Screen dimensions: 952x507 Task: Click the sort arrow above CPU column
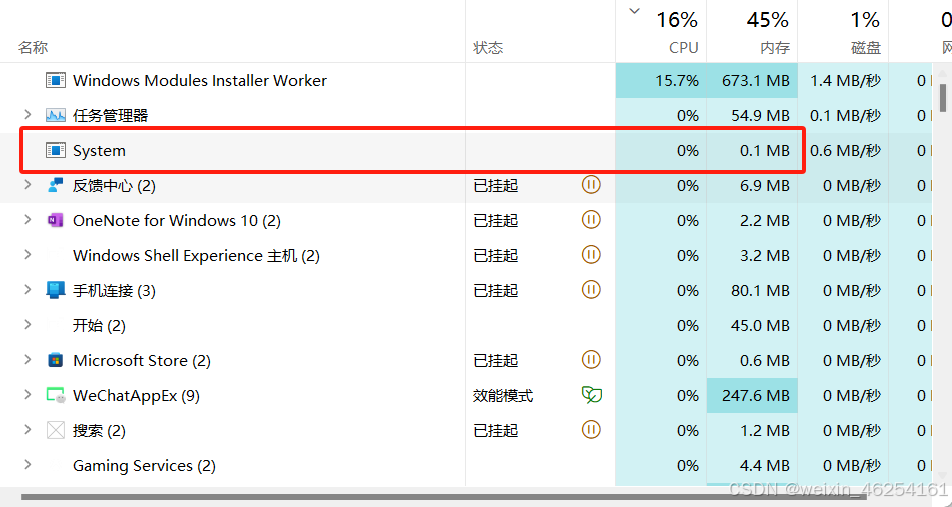click(635, 10)
